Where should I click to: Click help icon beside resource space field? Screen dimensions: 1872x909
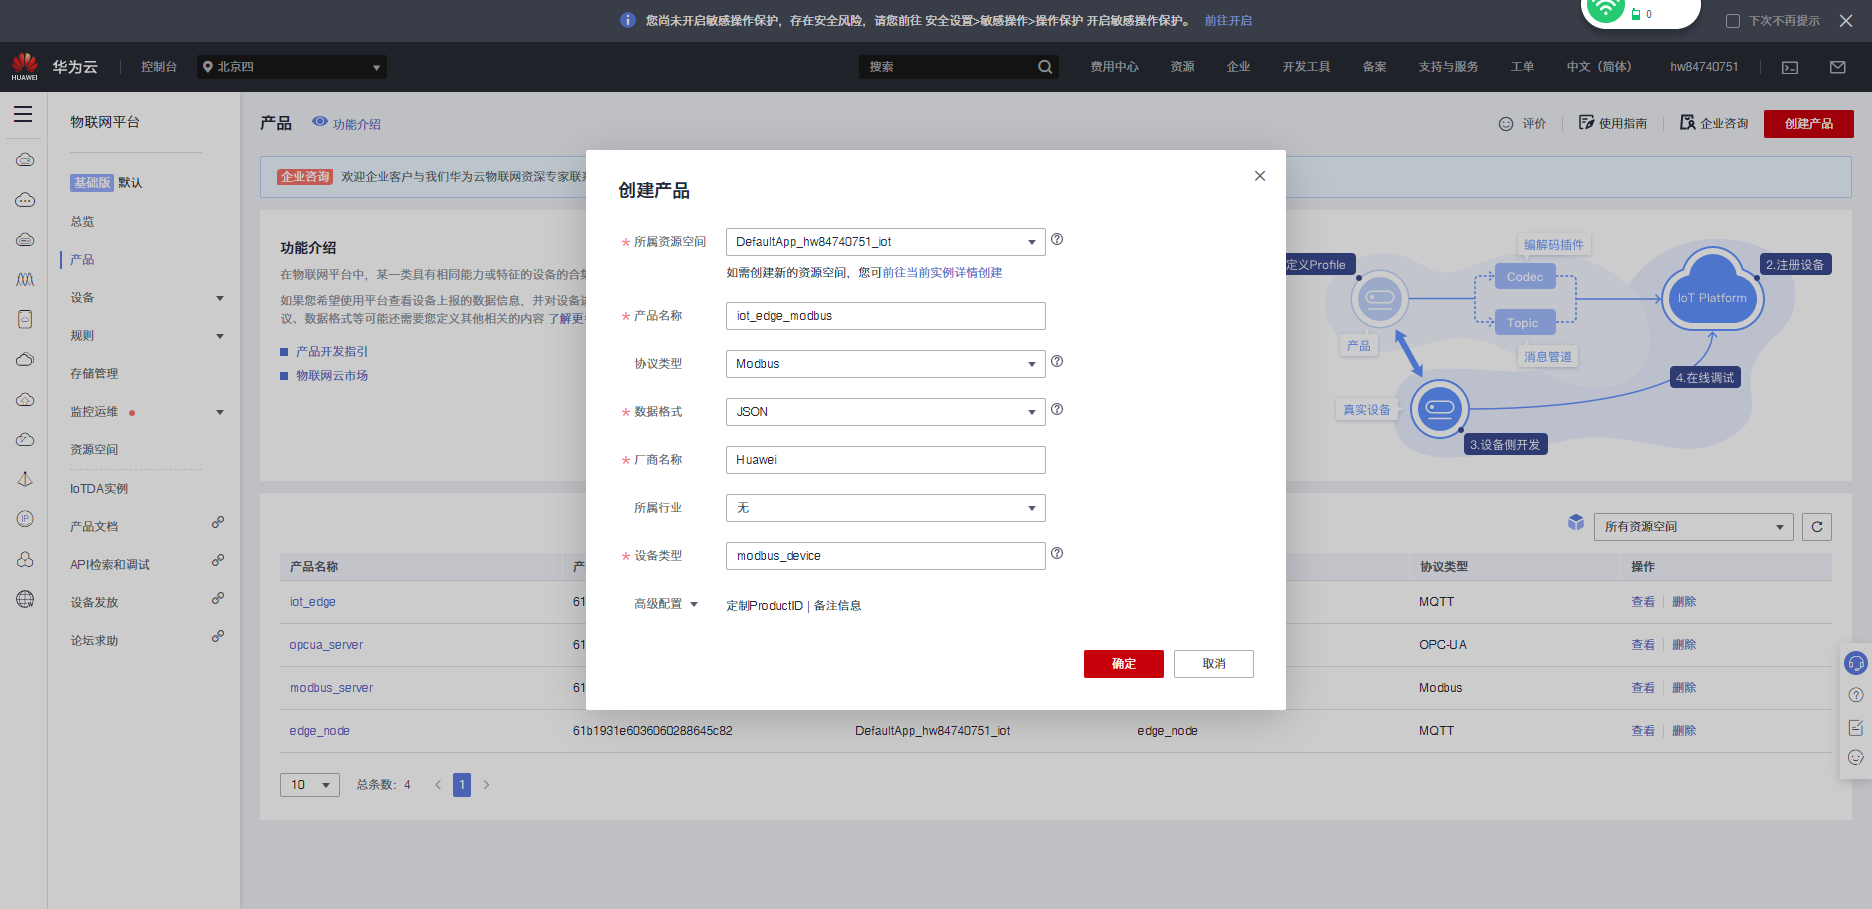click(x=1057, y=240)
